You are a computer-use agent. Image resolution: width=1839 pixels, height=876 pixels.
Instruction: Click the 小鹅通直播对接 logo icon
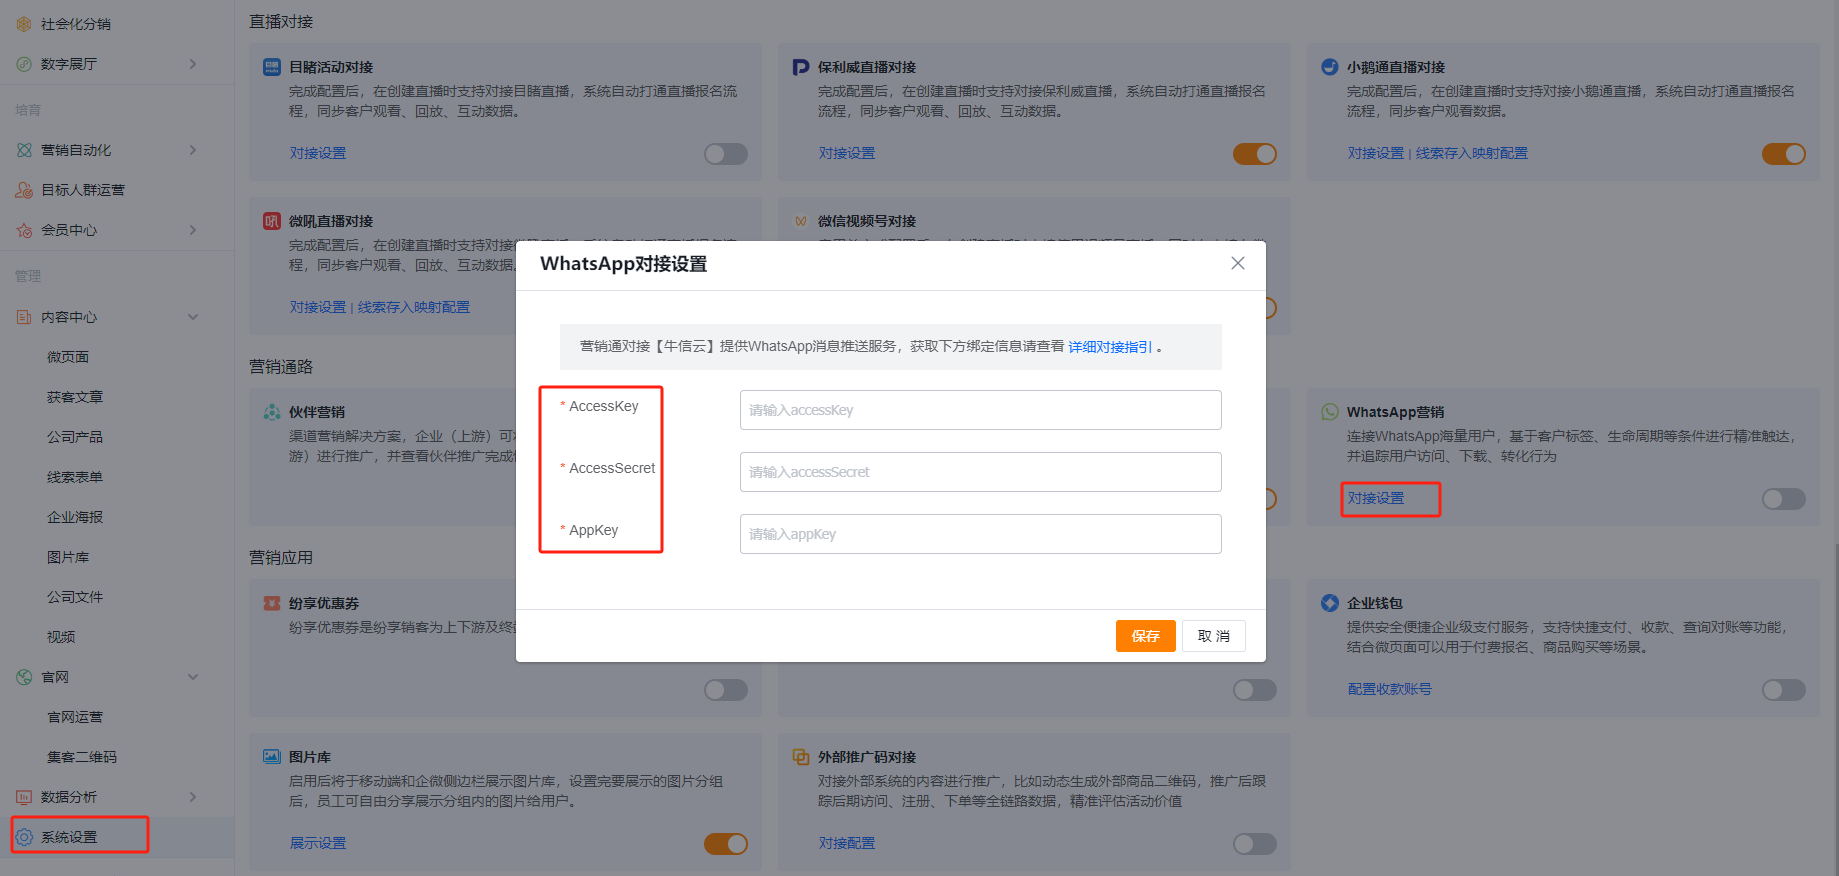tap(1330, 67)
